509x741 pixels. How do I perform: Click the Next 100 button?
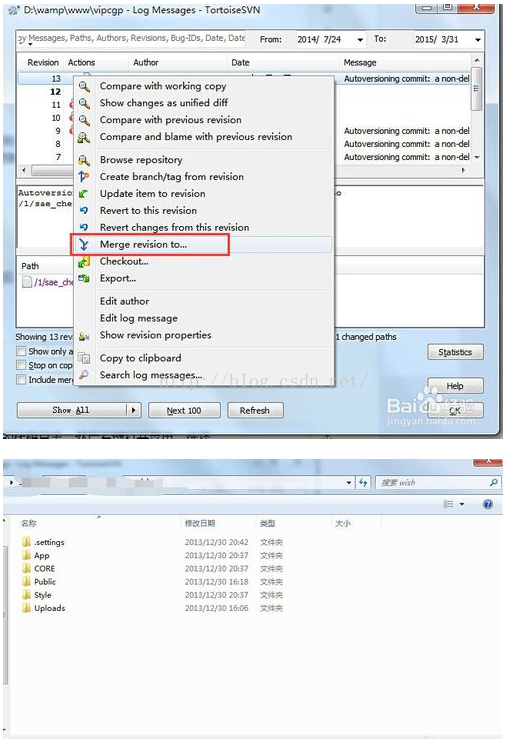coord(184,410)
